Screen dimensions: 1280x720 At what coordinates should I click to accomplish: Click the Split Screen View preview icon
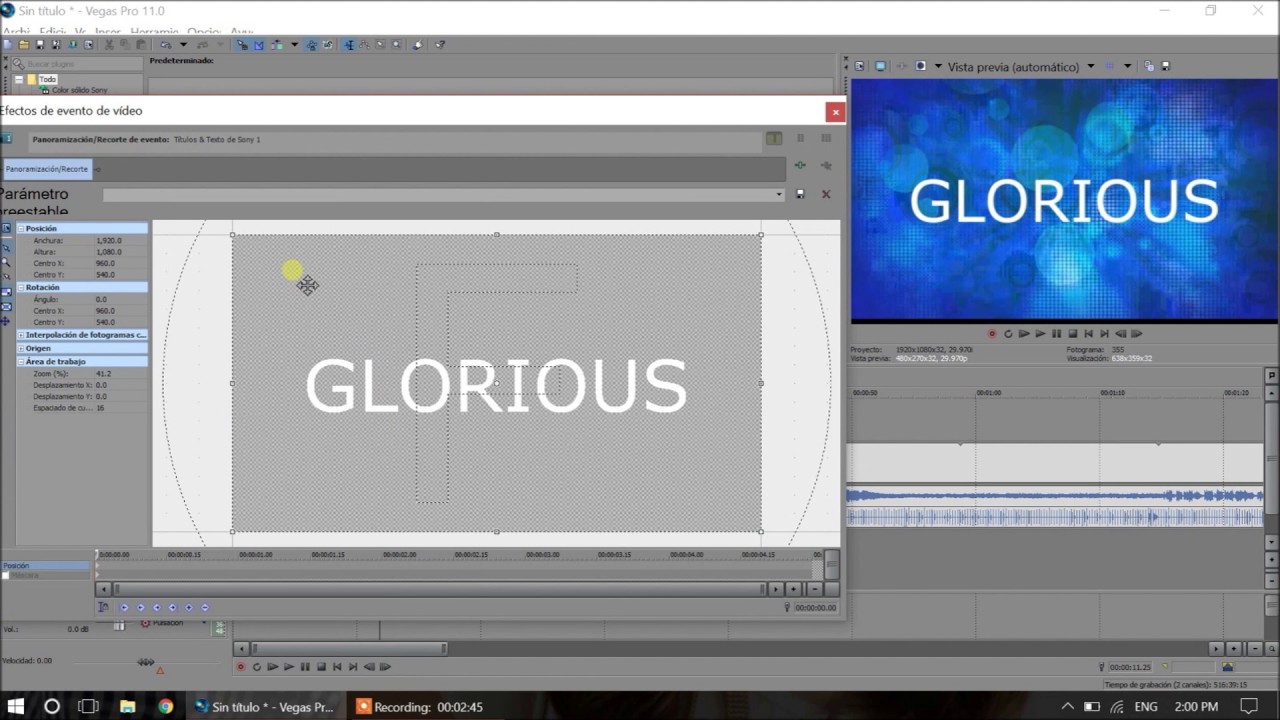tap(920, 66)
